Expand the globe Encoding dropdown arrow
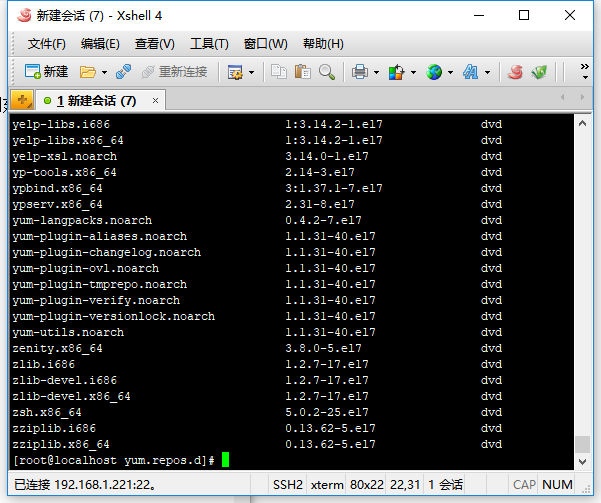Viewport: 601px width, 503px height. (x=450, y=72)
